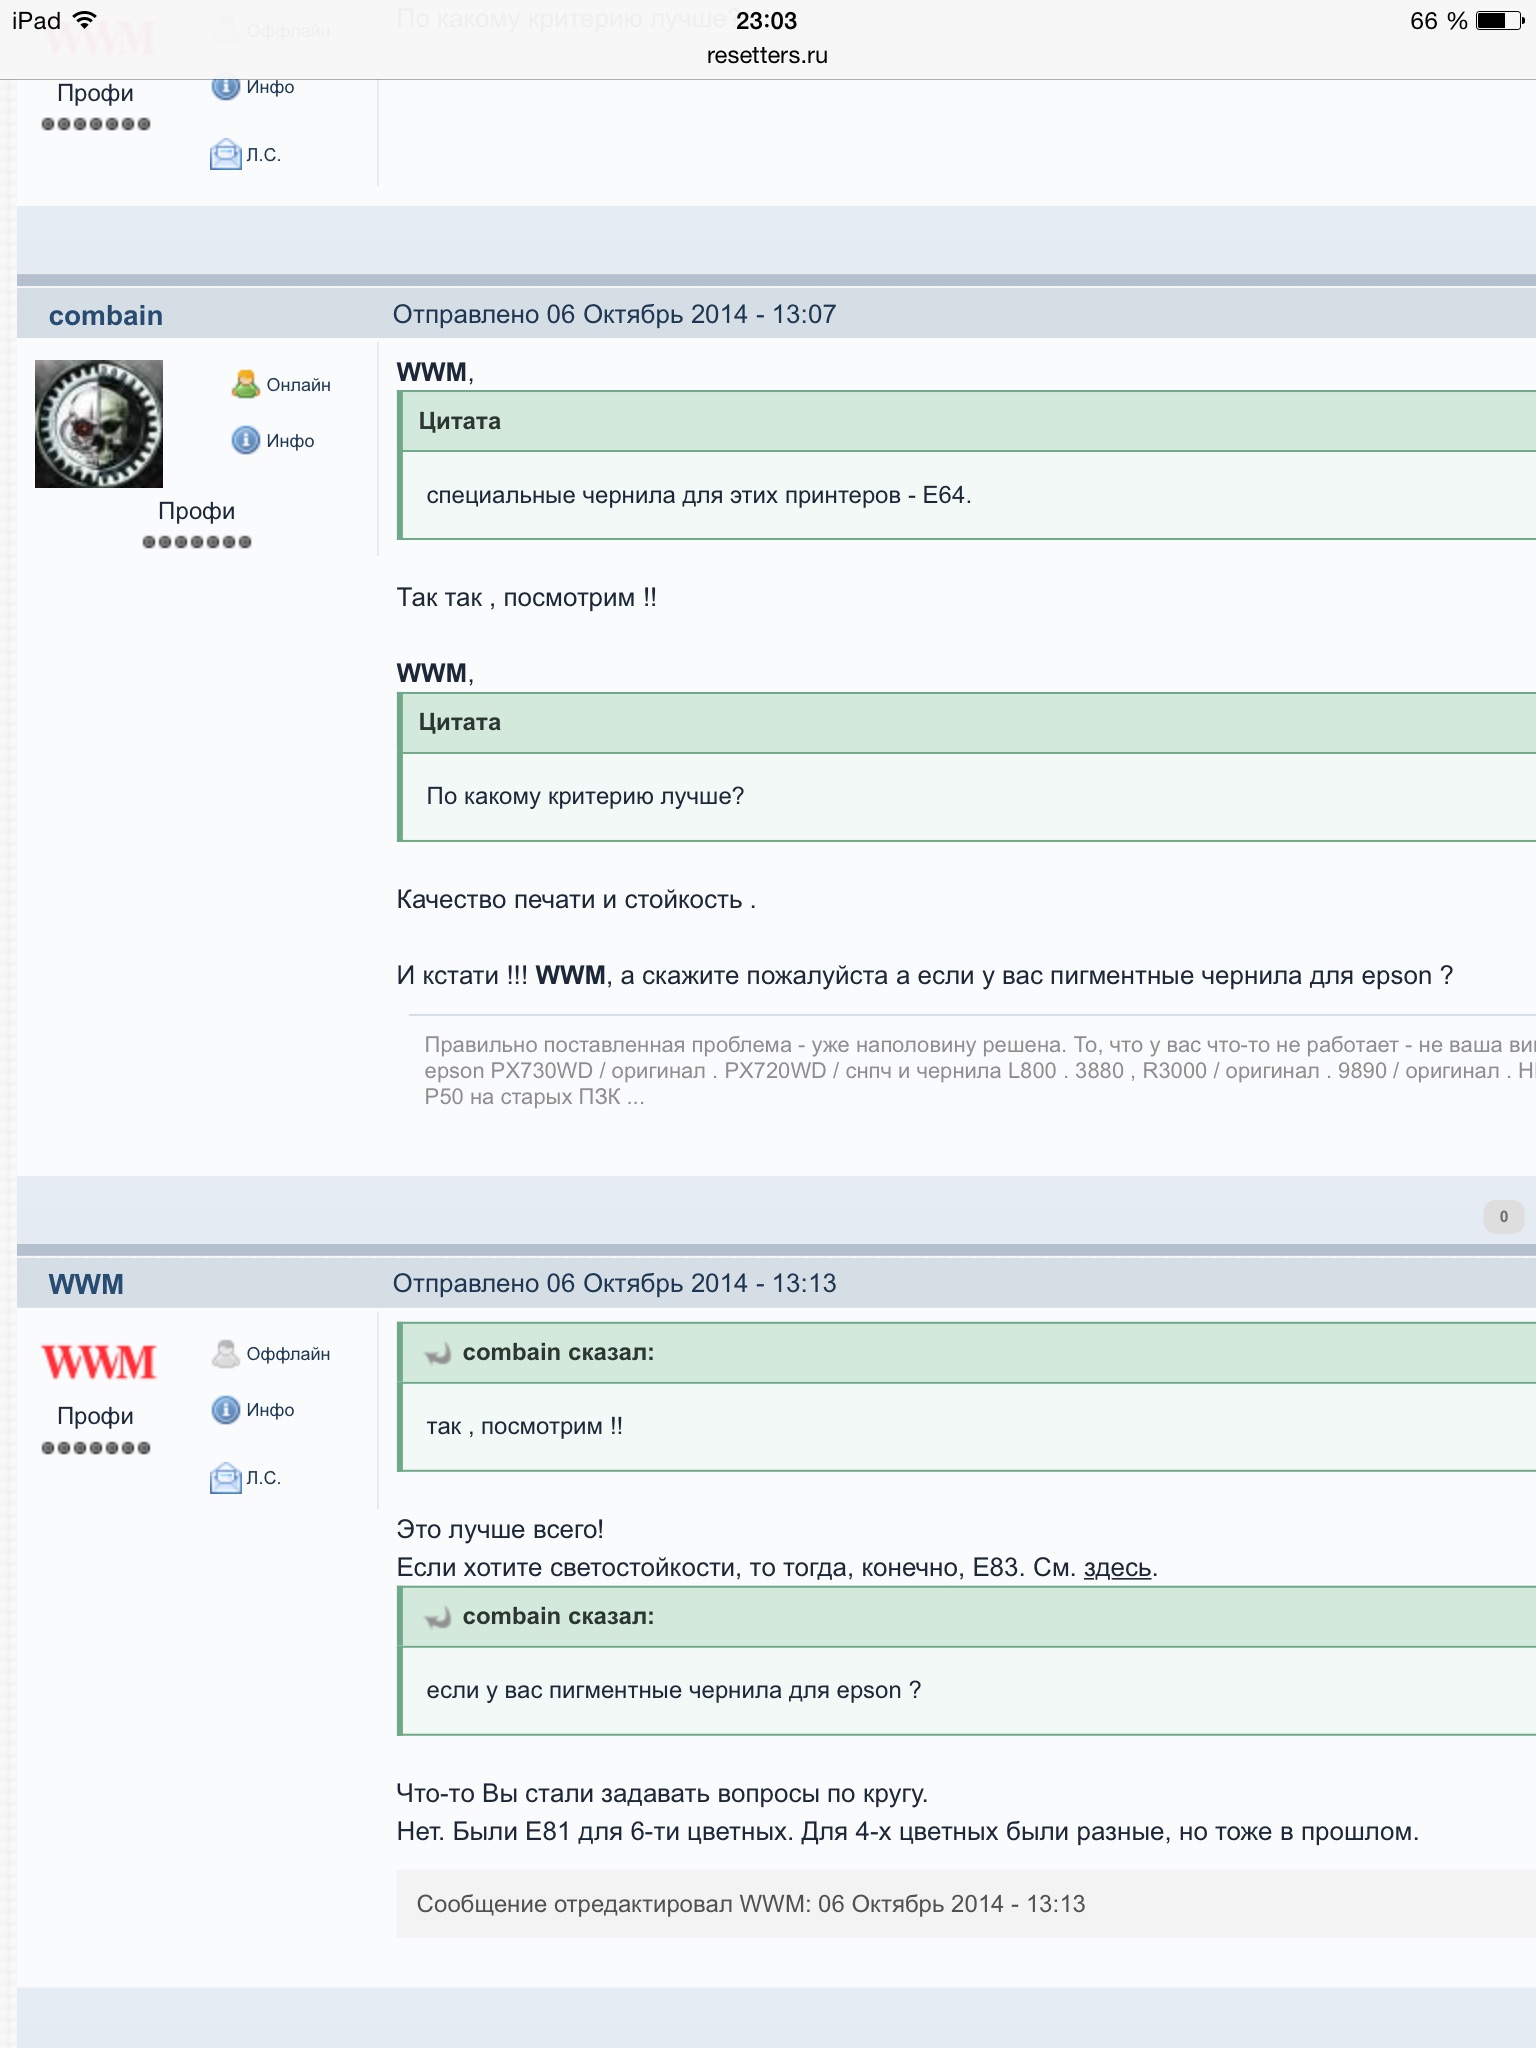1536x2048 pixels.
Task: Tap the resetters.ru address bar
Action: [x=767, y=56]
